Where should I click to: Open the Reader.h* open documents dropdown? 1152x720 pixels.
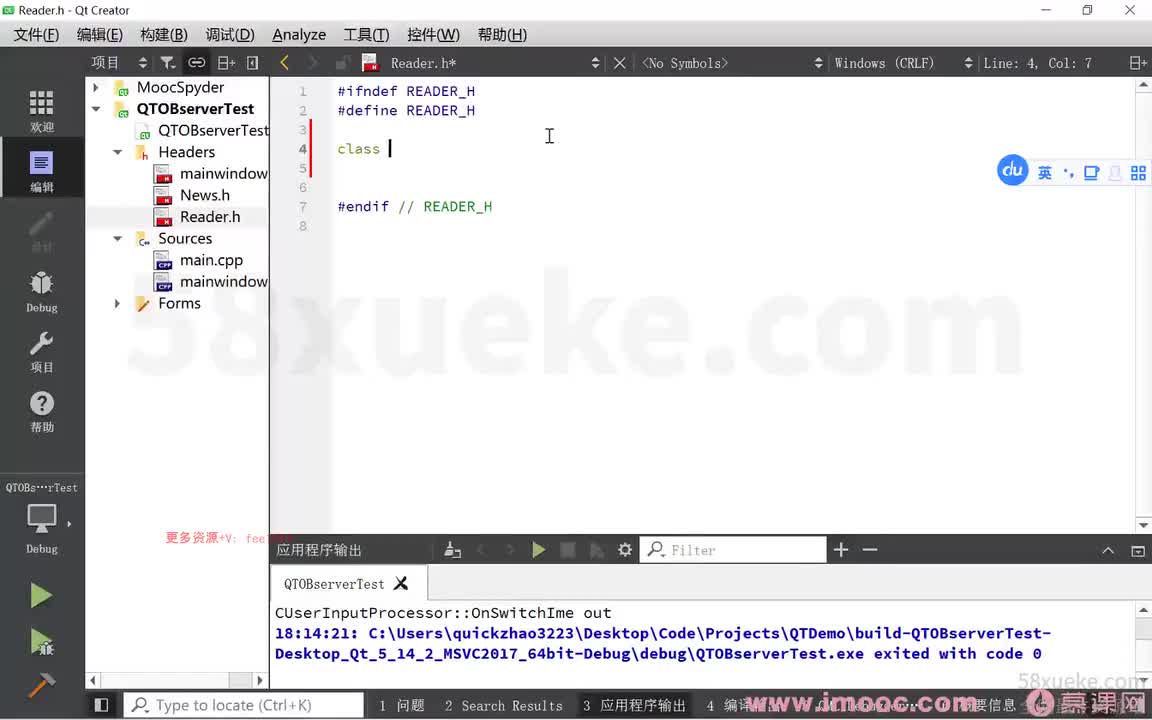click(496, 63)
